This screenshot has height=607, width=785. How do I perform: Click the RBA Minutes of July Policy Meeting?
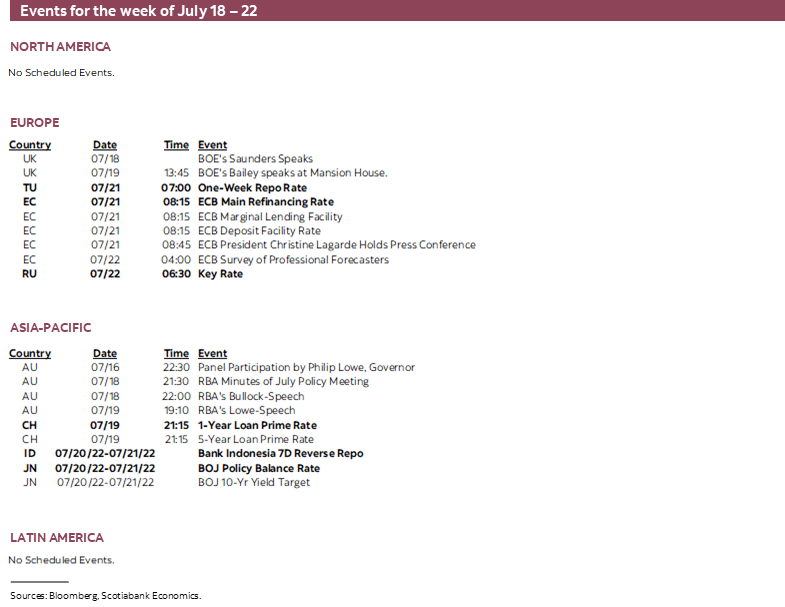(x=283, y=381)
